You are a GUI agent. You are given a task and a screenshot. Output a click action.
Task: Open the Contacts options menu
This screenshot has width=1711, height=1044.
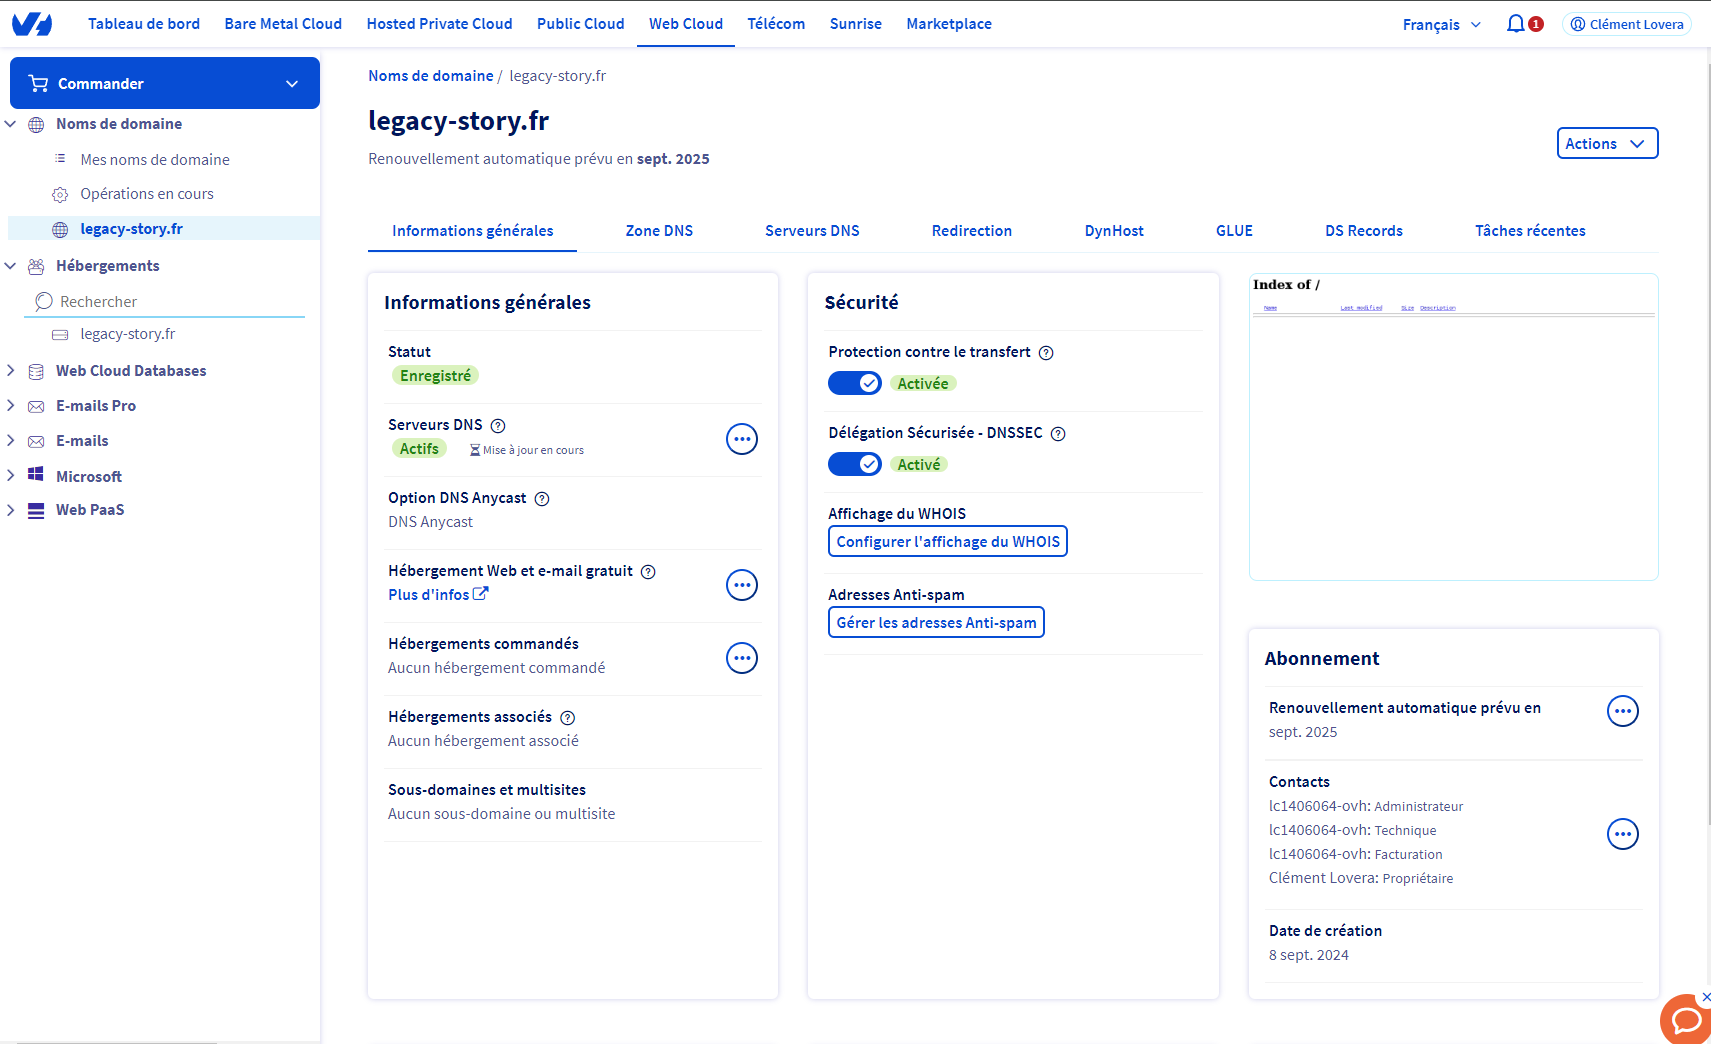[x=1622, y=834]
